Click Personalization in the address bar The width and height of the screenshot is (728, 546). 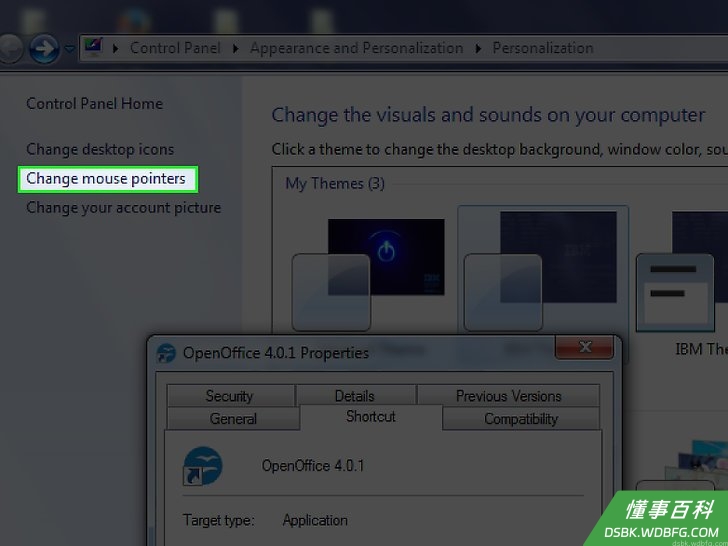543,48
